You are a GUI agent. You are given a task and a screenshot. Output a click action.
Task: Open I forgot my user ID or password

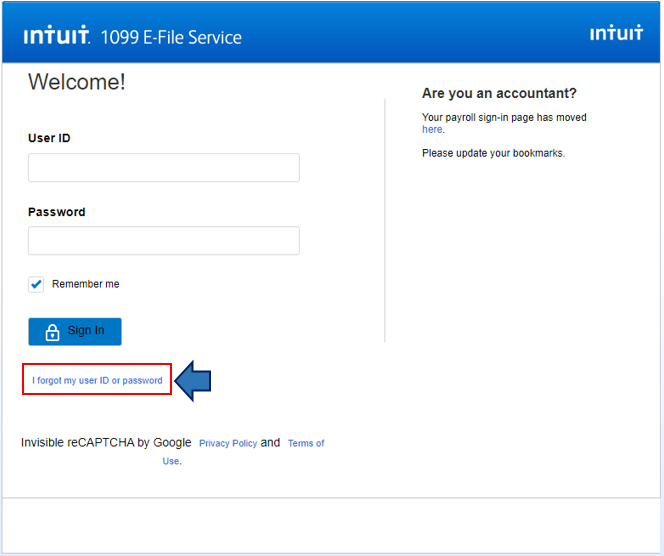tap(97, 380)
